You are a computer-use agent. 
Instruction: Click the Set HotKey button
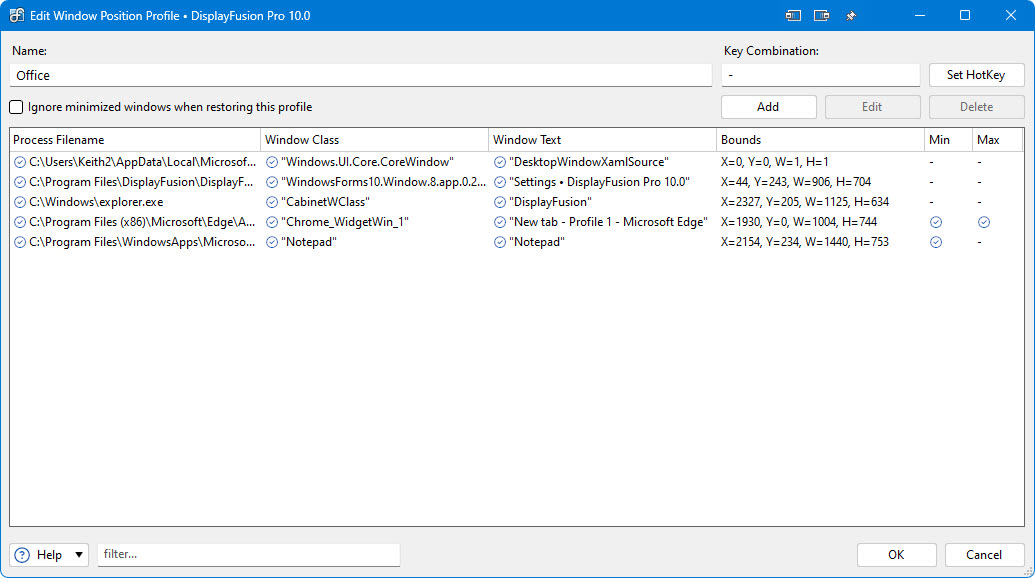(976, 75)
